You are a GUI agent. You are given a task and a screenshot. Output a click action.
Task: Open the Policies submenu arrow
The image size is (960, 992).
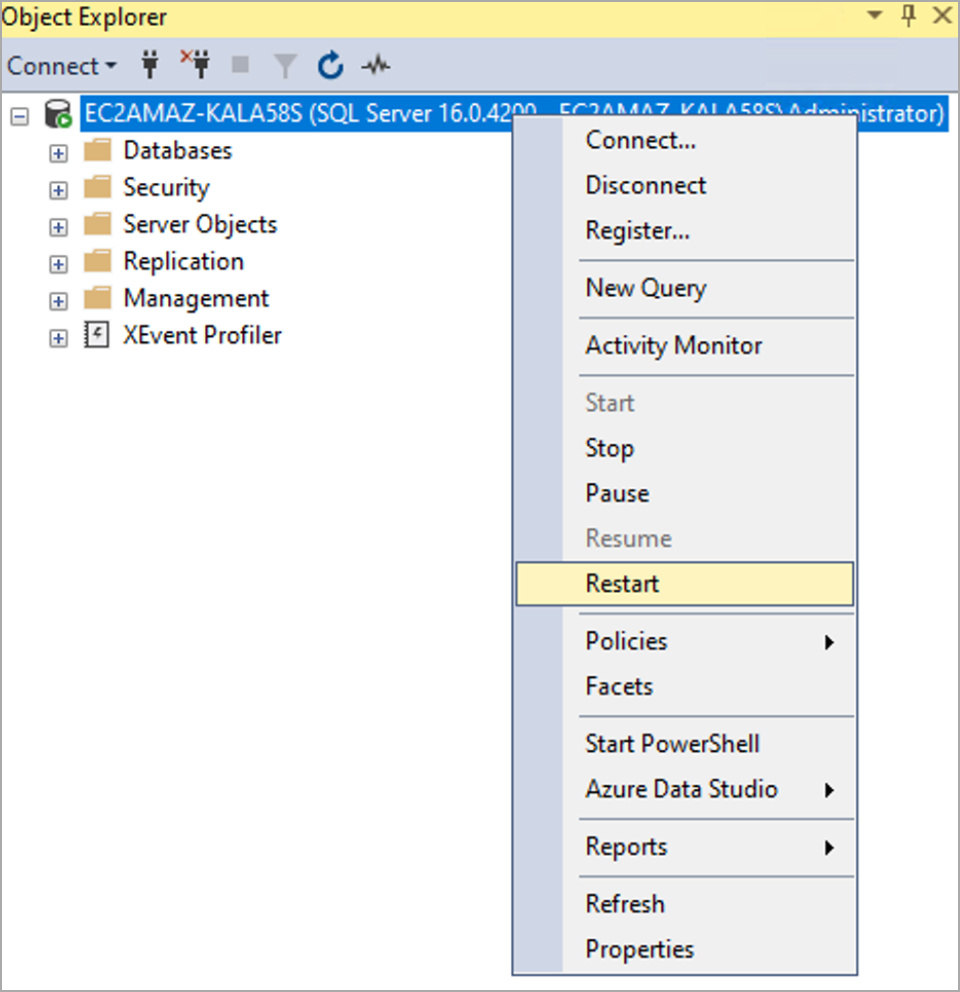829,643
